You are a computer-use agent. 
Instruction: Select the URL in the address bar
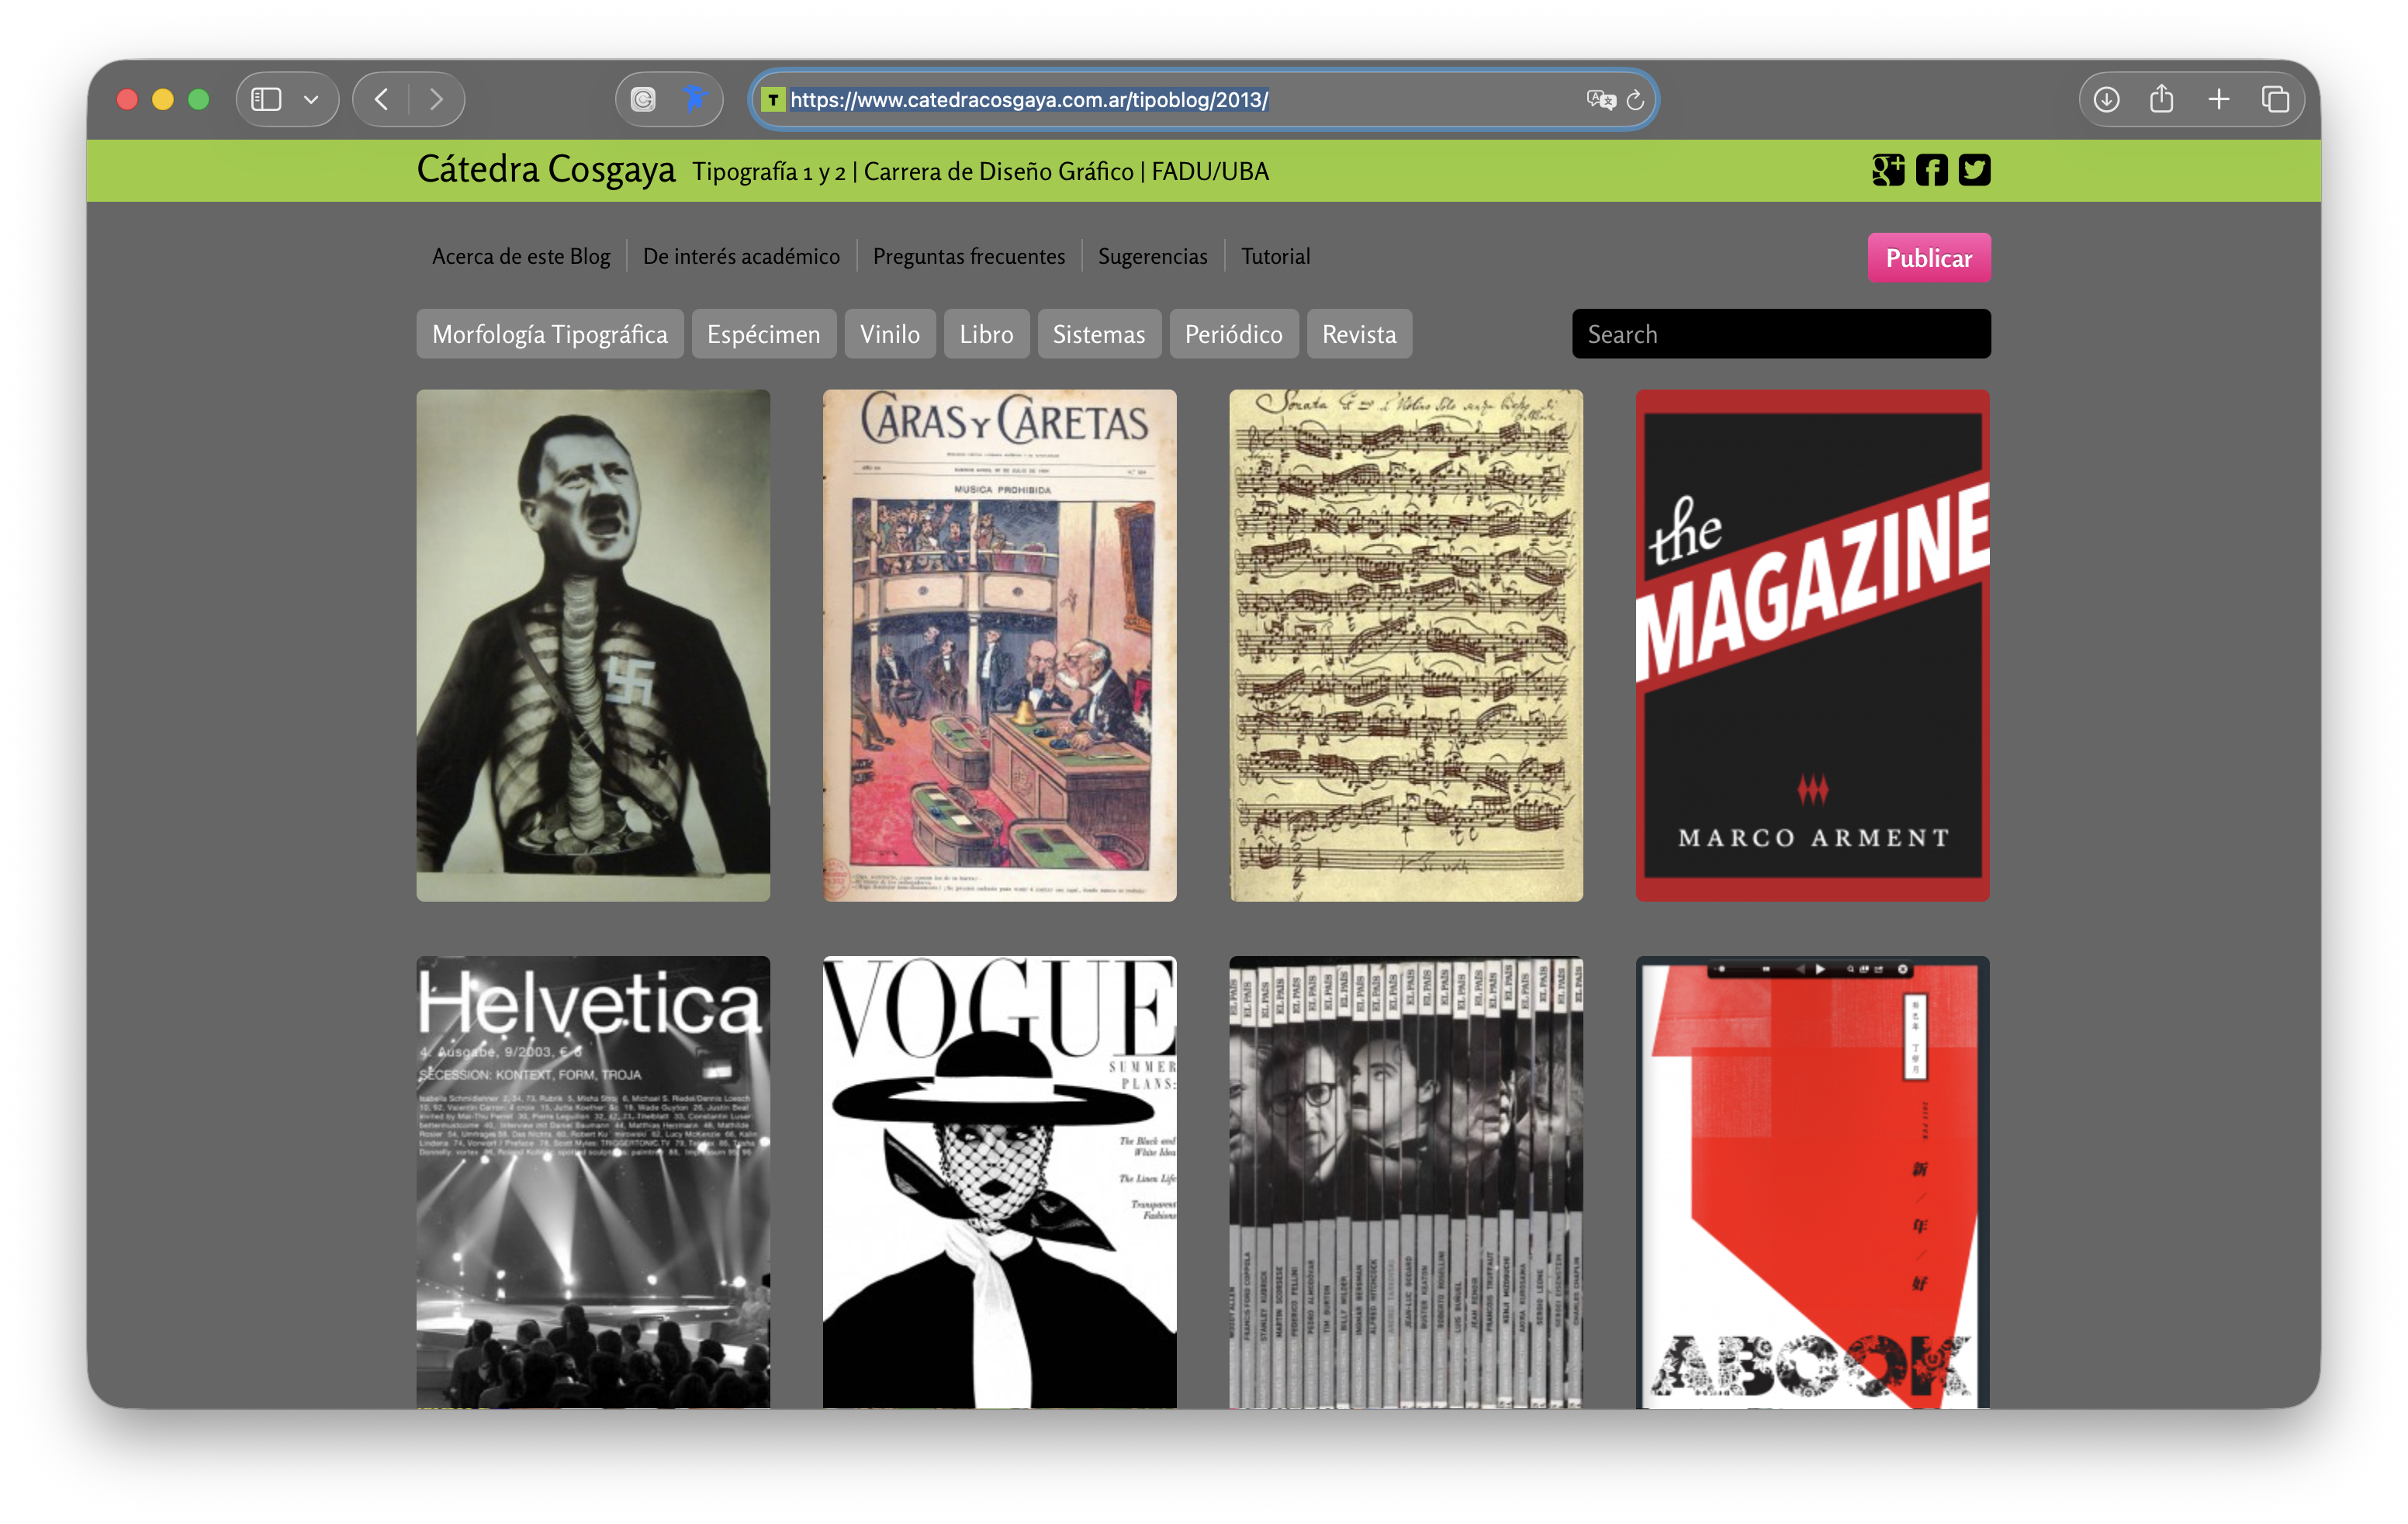tap(1029, 100)
